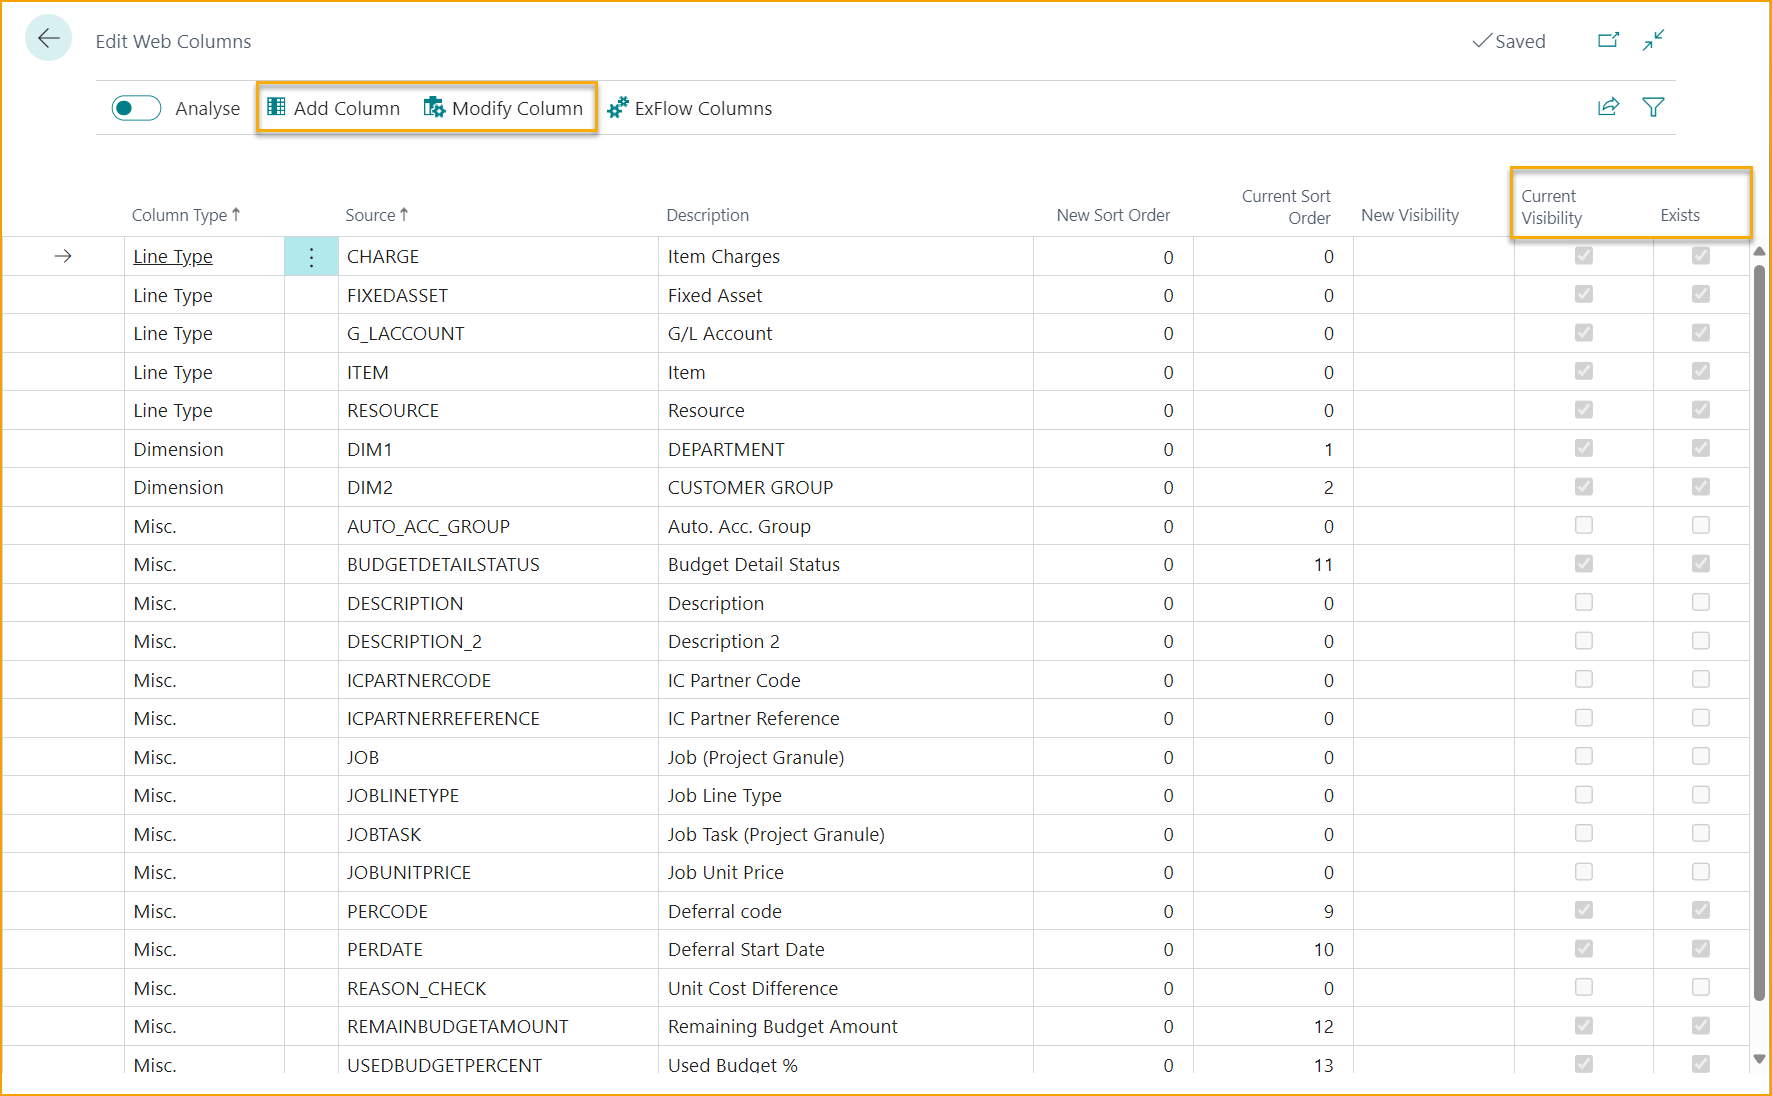Toggle Exists checkbox for AUTO_ACC_GROUP row
This screenshot has width=1772, height=1096.
(x=1700, y=525)
